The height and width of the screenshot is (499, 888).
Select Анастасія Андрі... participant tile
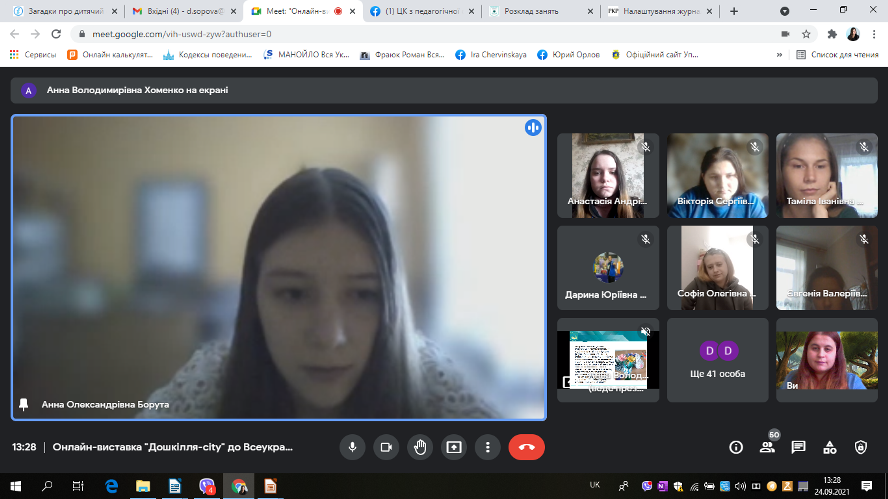click(x=608, y=176)
